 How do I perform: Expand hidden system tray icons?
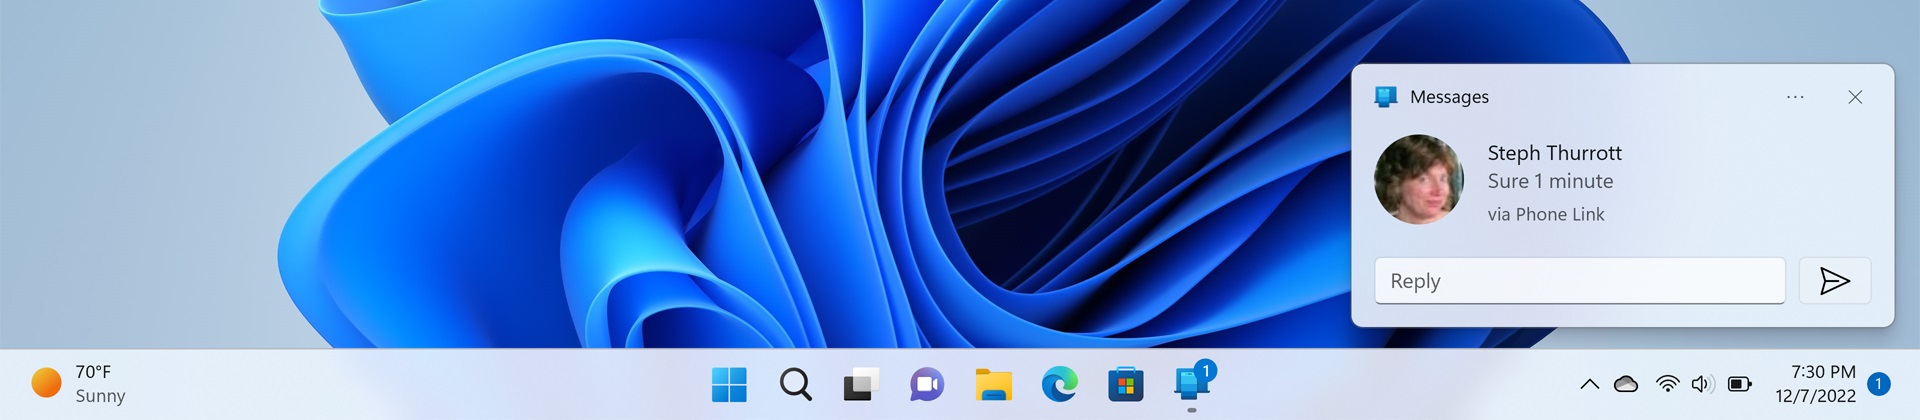click(x=1589, y=385)
